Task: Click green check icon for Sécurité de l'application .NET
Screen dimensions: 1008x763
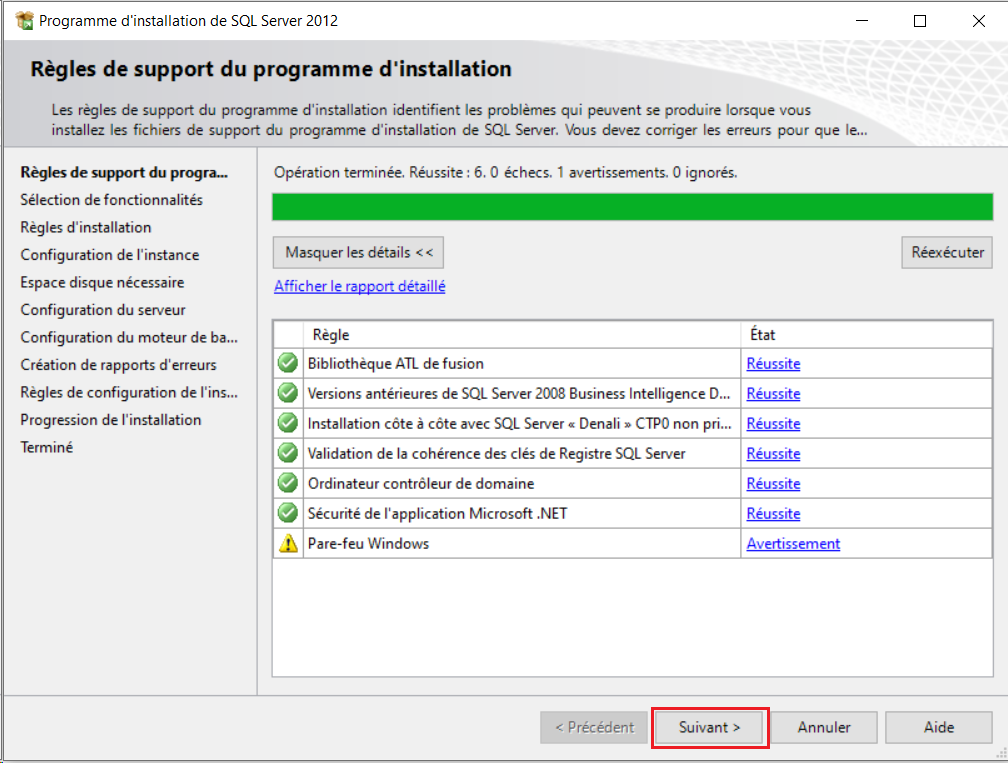Action: click(287, 513)
